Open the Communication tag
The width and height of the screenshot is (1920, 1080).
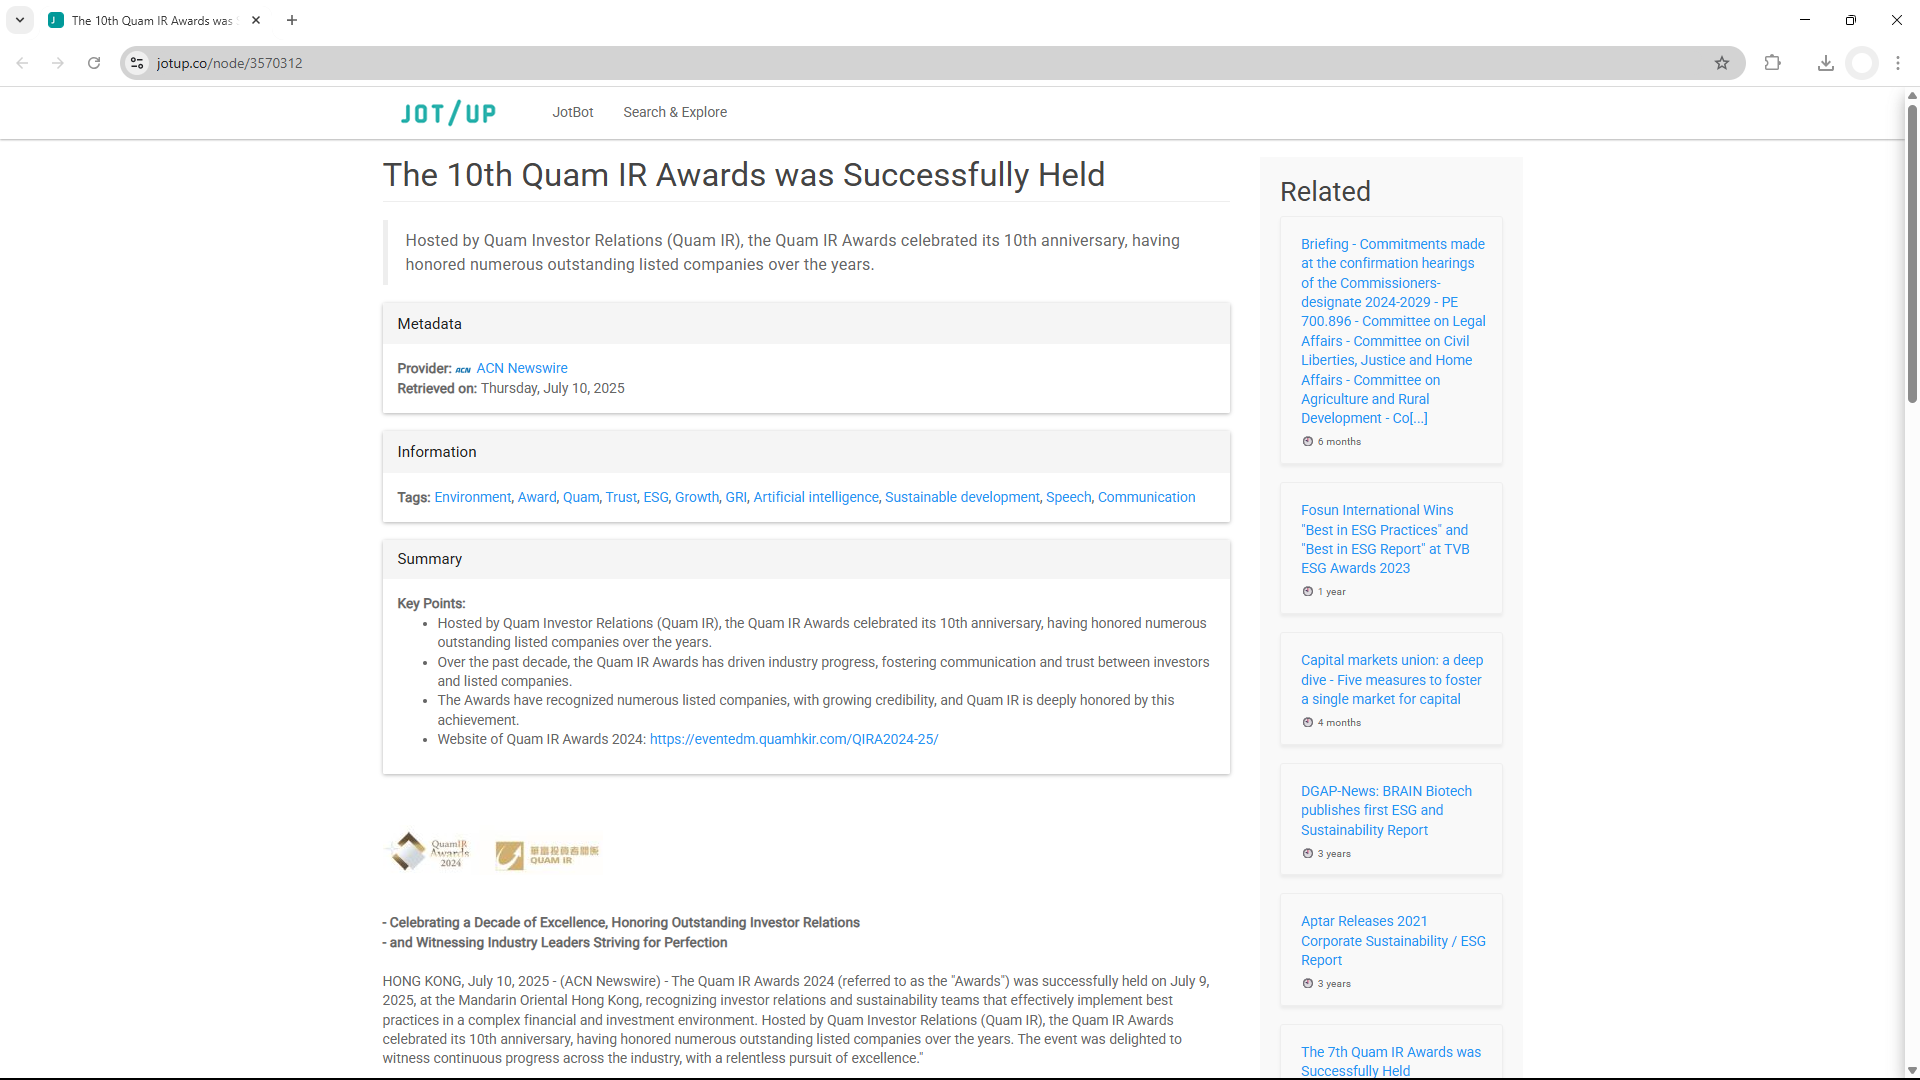(x=1147, y=497)
